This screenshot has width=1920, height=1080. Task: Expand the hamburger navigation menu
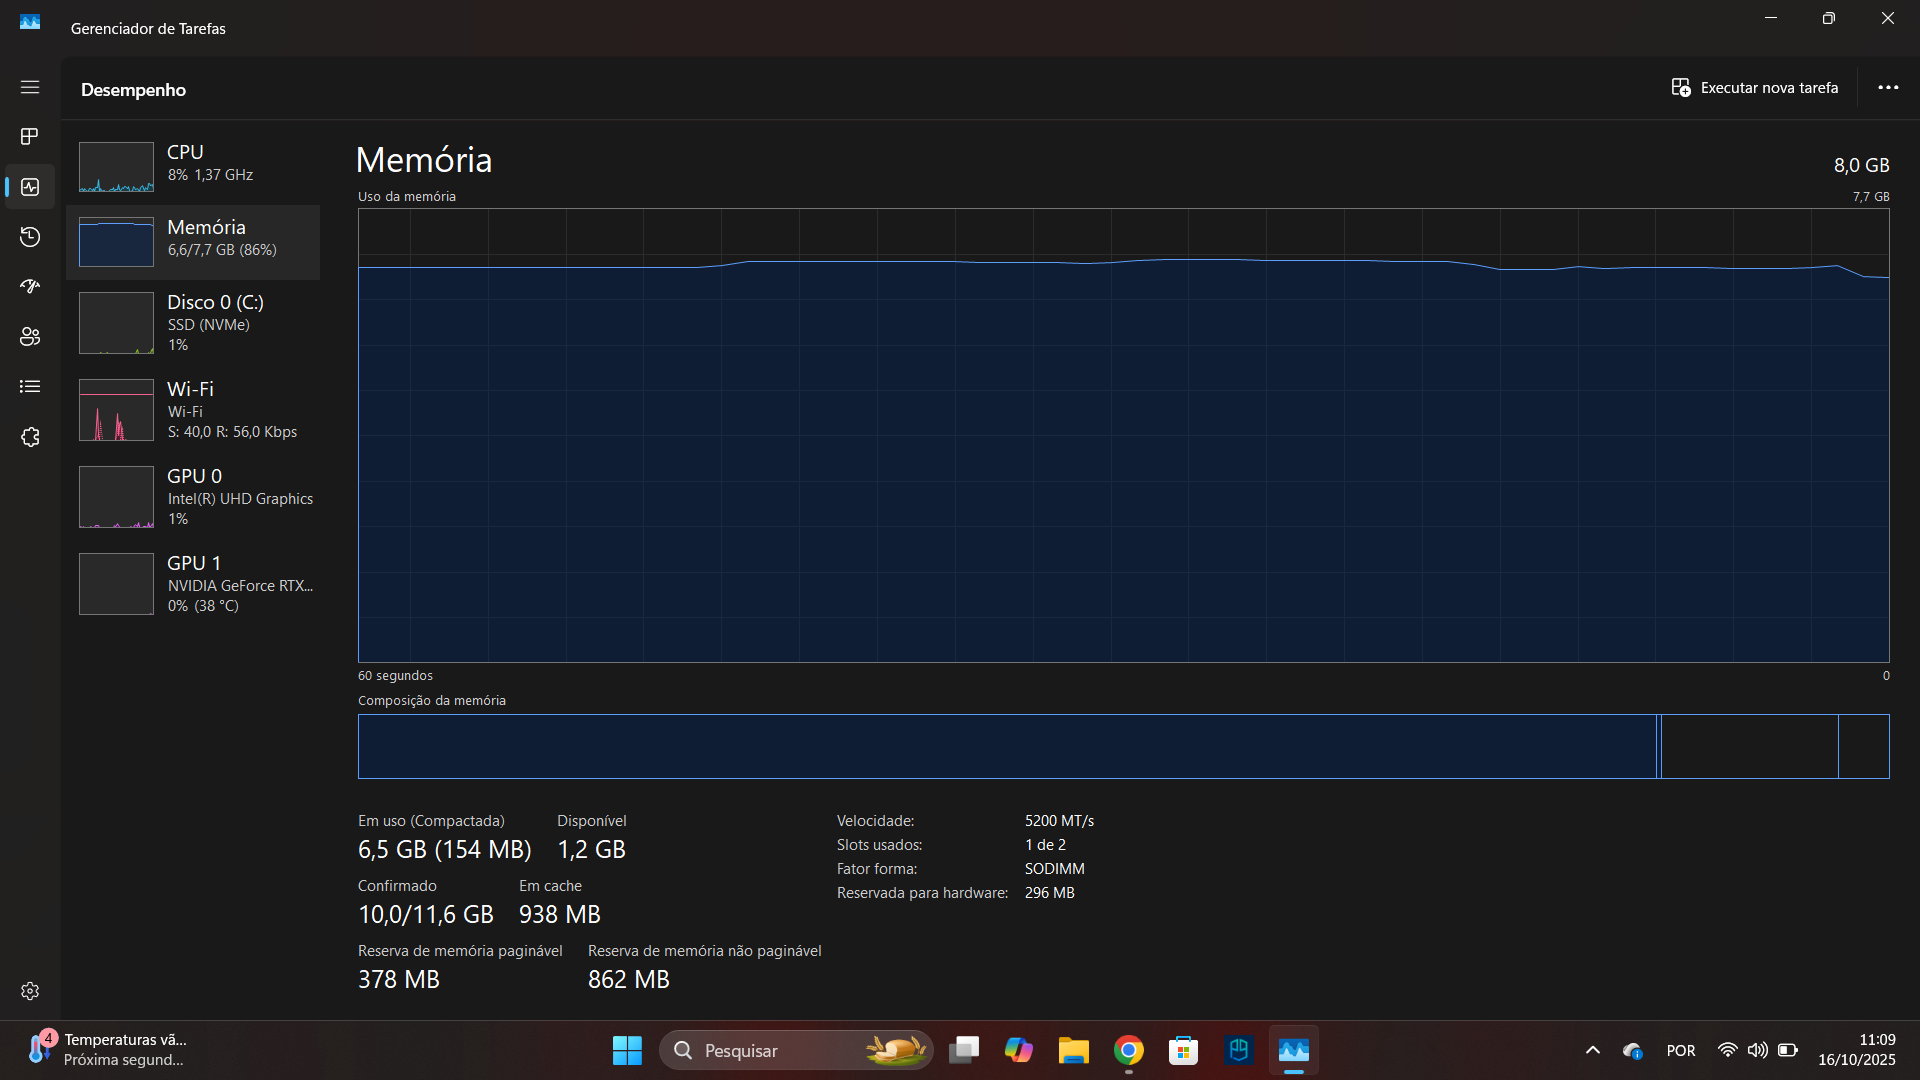30,87
